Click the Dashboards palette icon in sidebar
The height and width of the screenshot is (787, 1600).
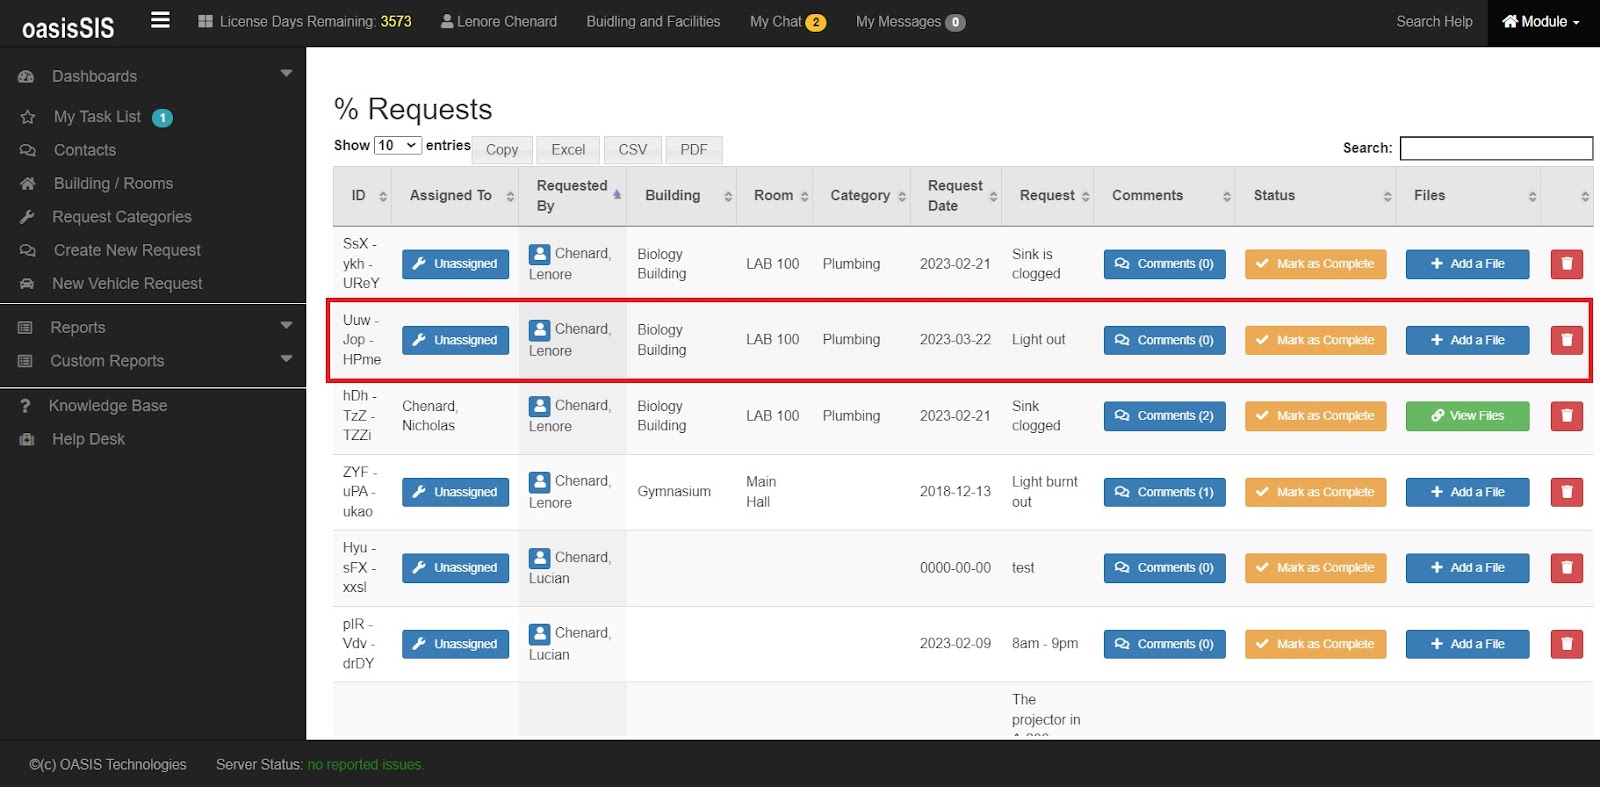[x=26, y=76]
